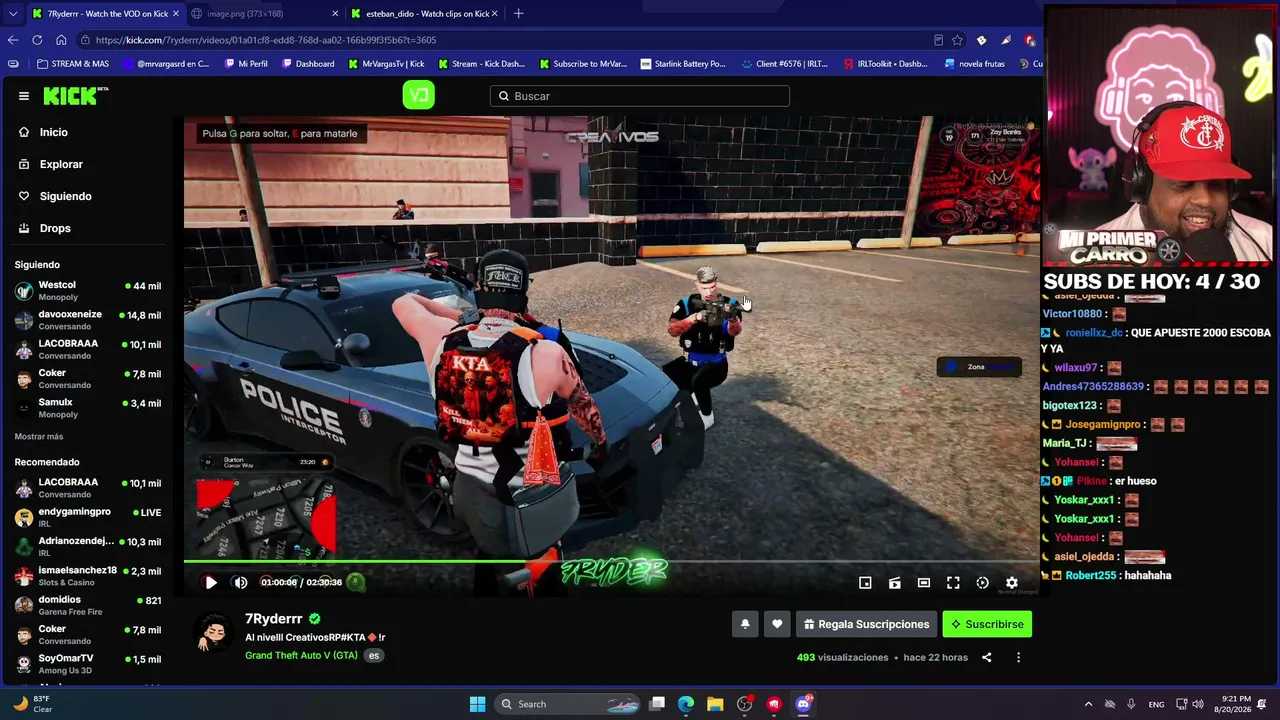Toggle theater mode on the video player
The width and height of the screenshot is (1280, 720).
(x=924, y=583)
